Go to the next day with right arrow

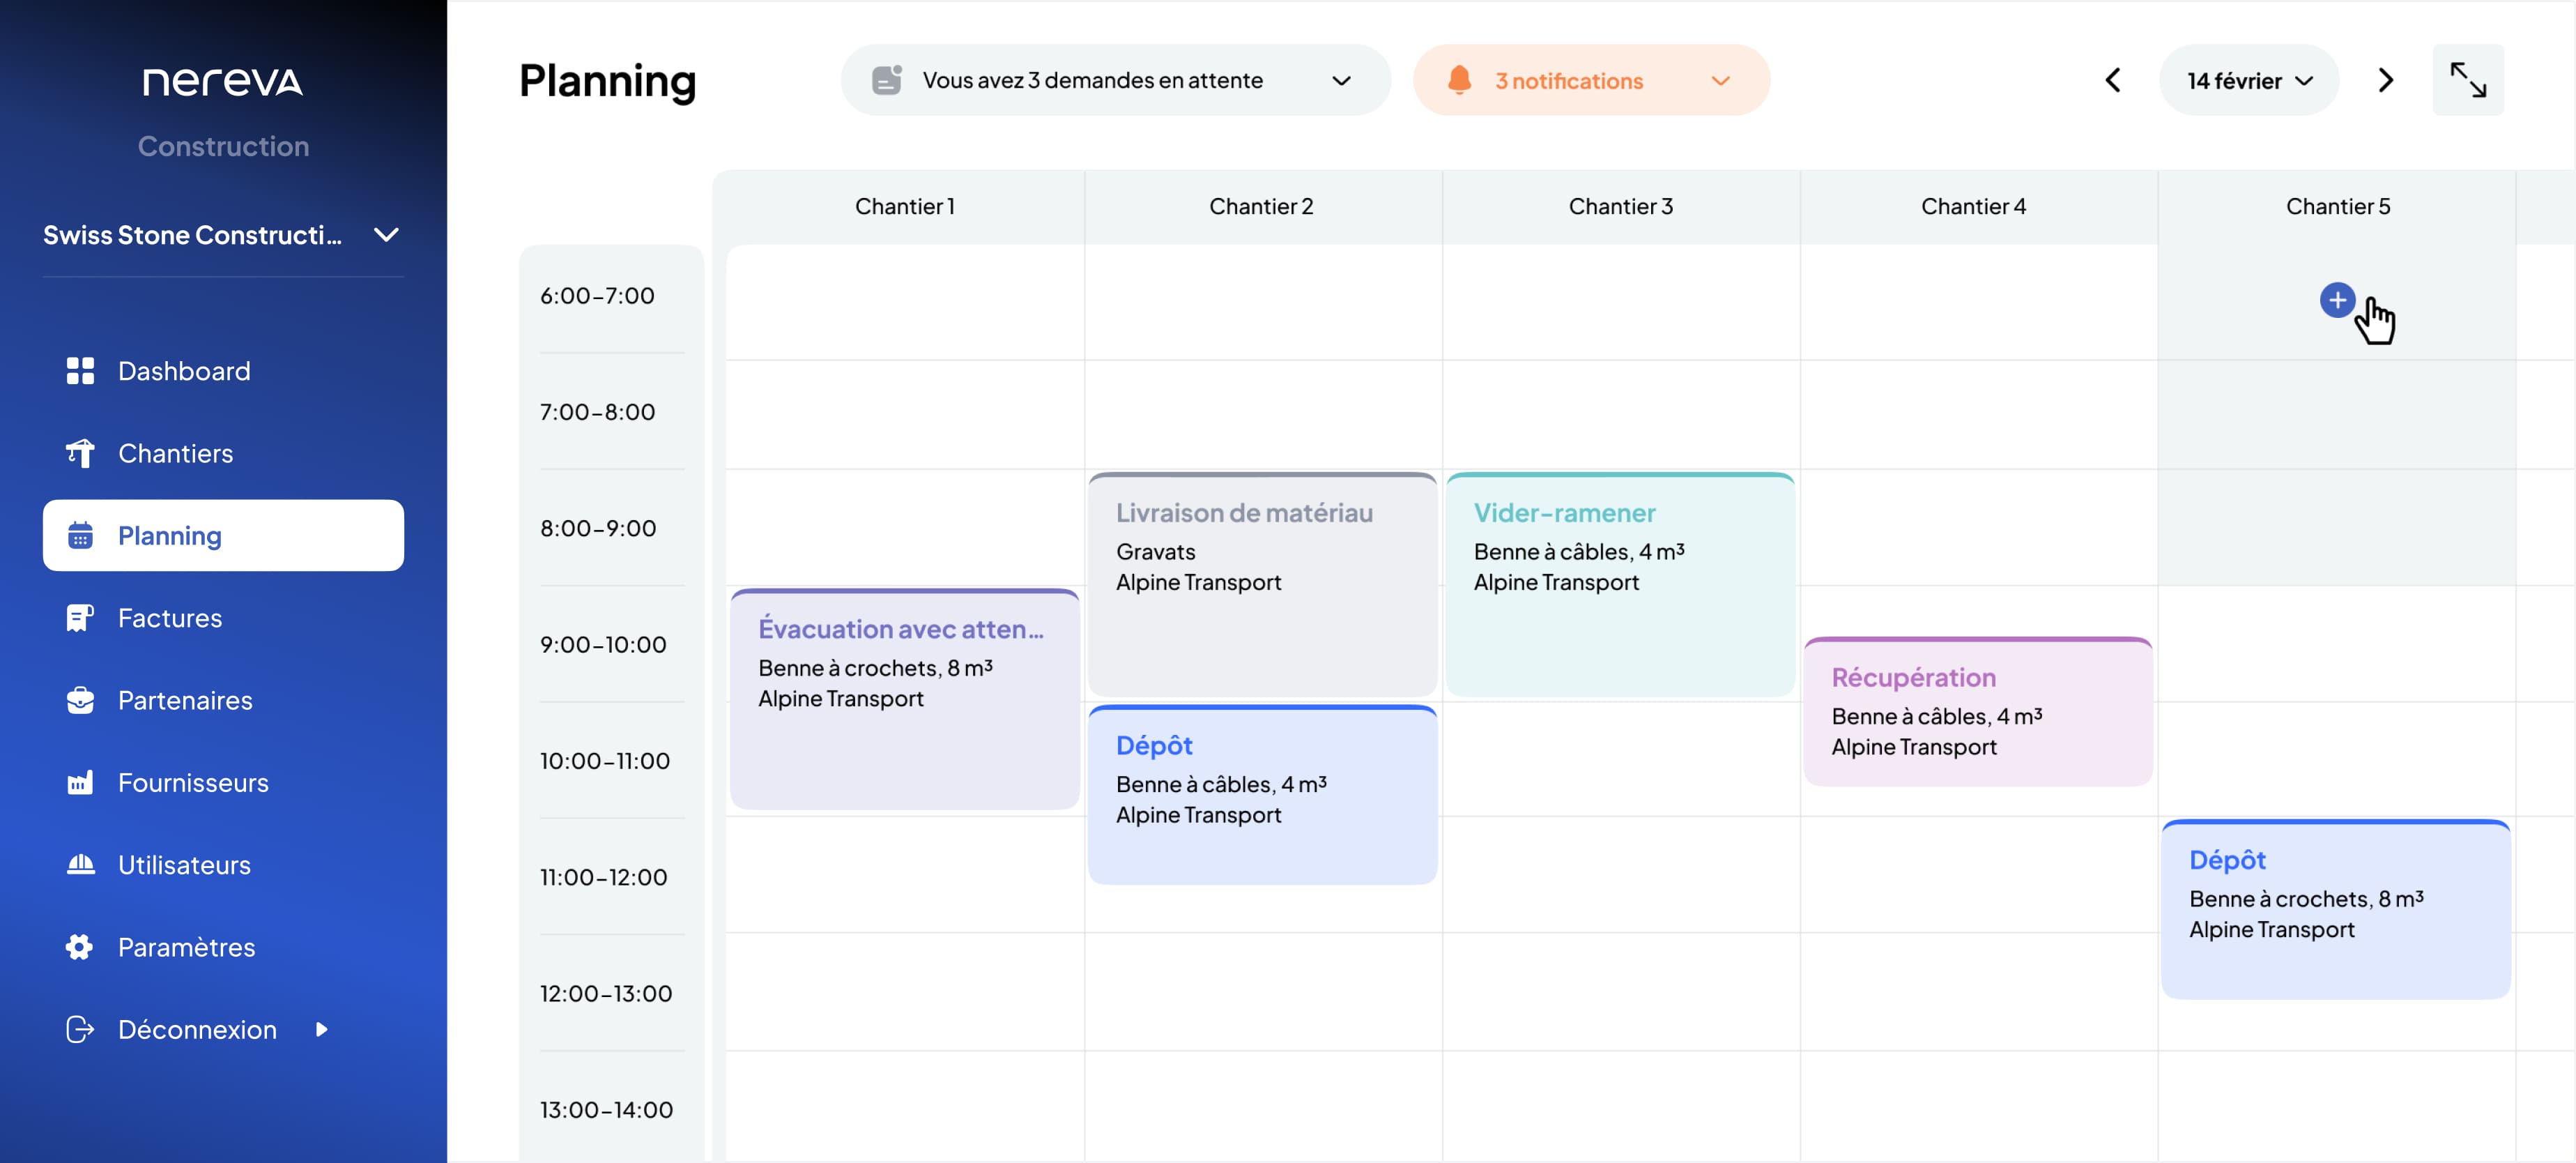click(2385, 80)
